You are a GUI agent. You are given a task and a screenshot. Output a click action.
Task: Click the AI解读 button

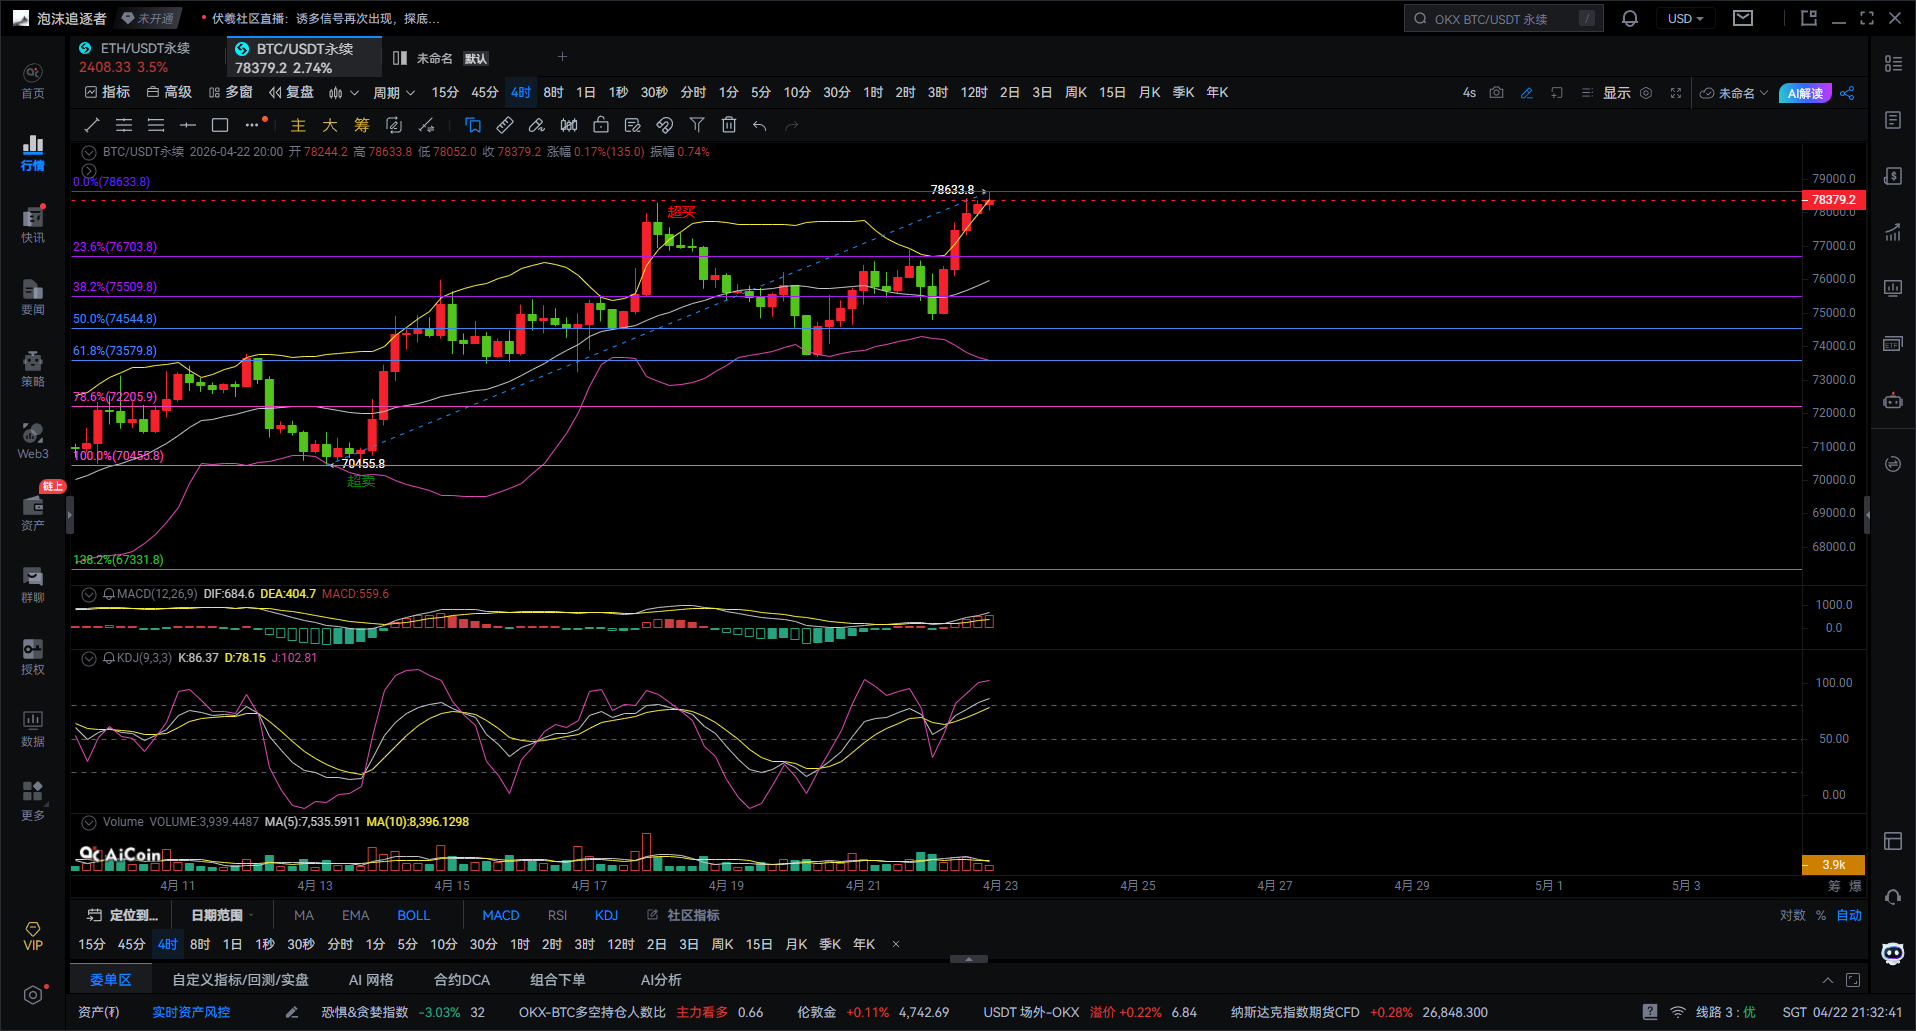pos(1805,93)
